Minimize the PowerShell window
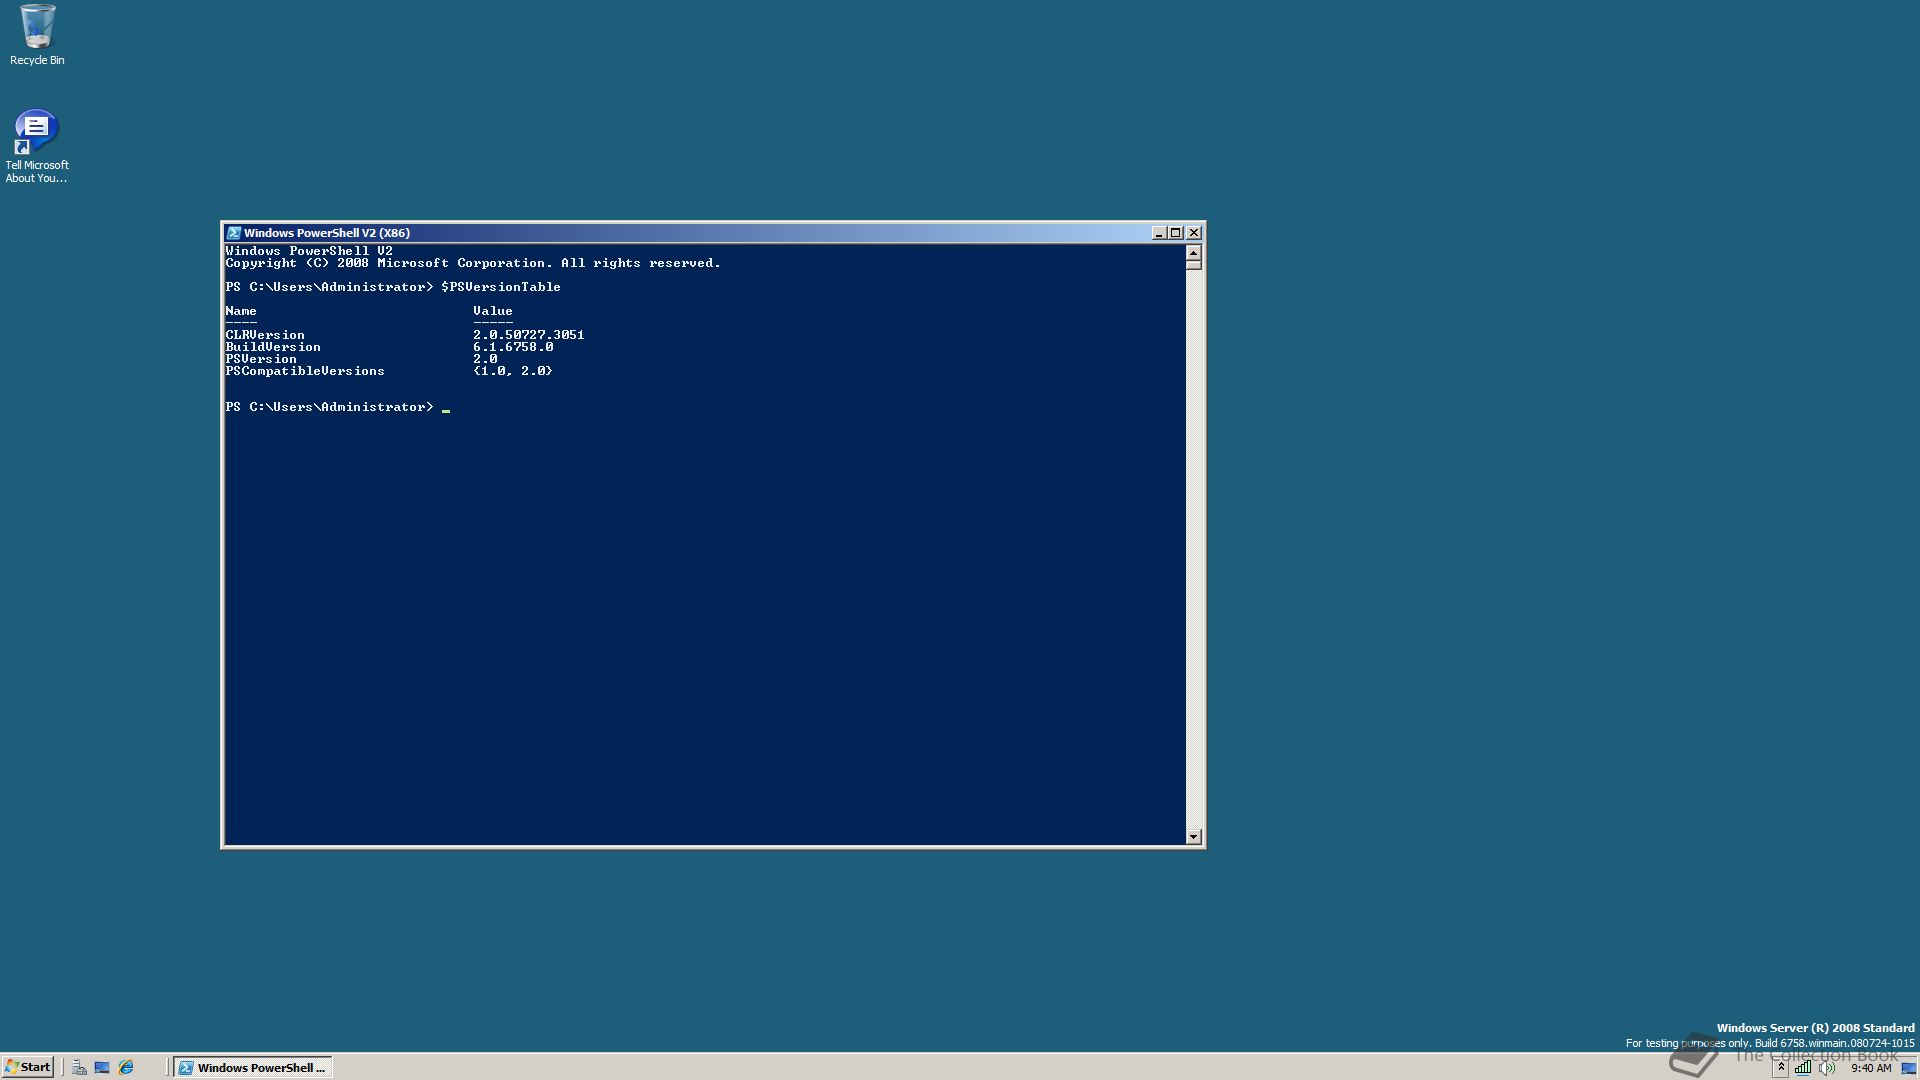The height and width of the screenshot is (1080, 1920). click(x=1158, y=233)
